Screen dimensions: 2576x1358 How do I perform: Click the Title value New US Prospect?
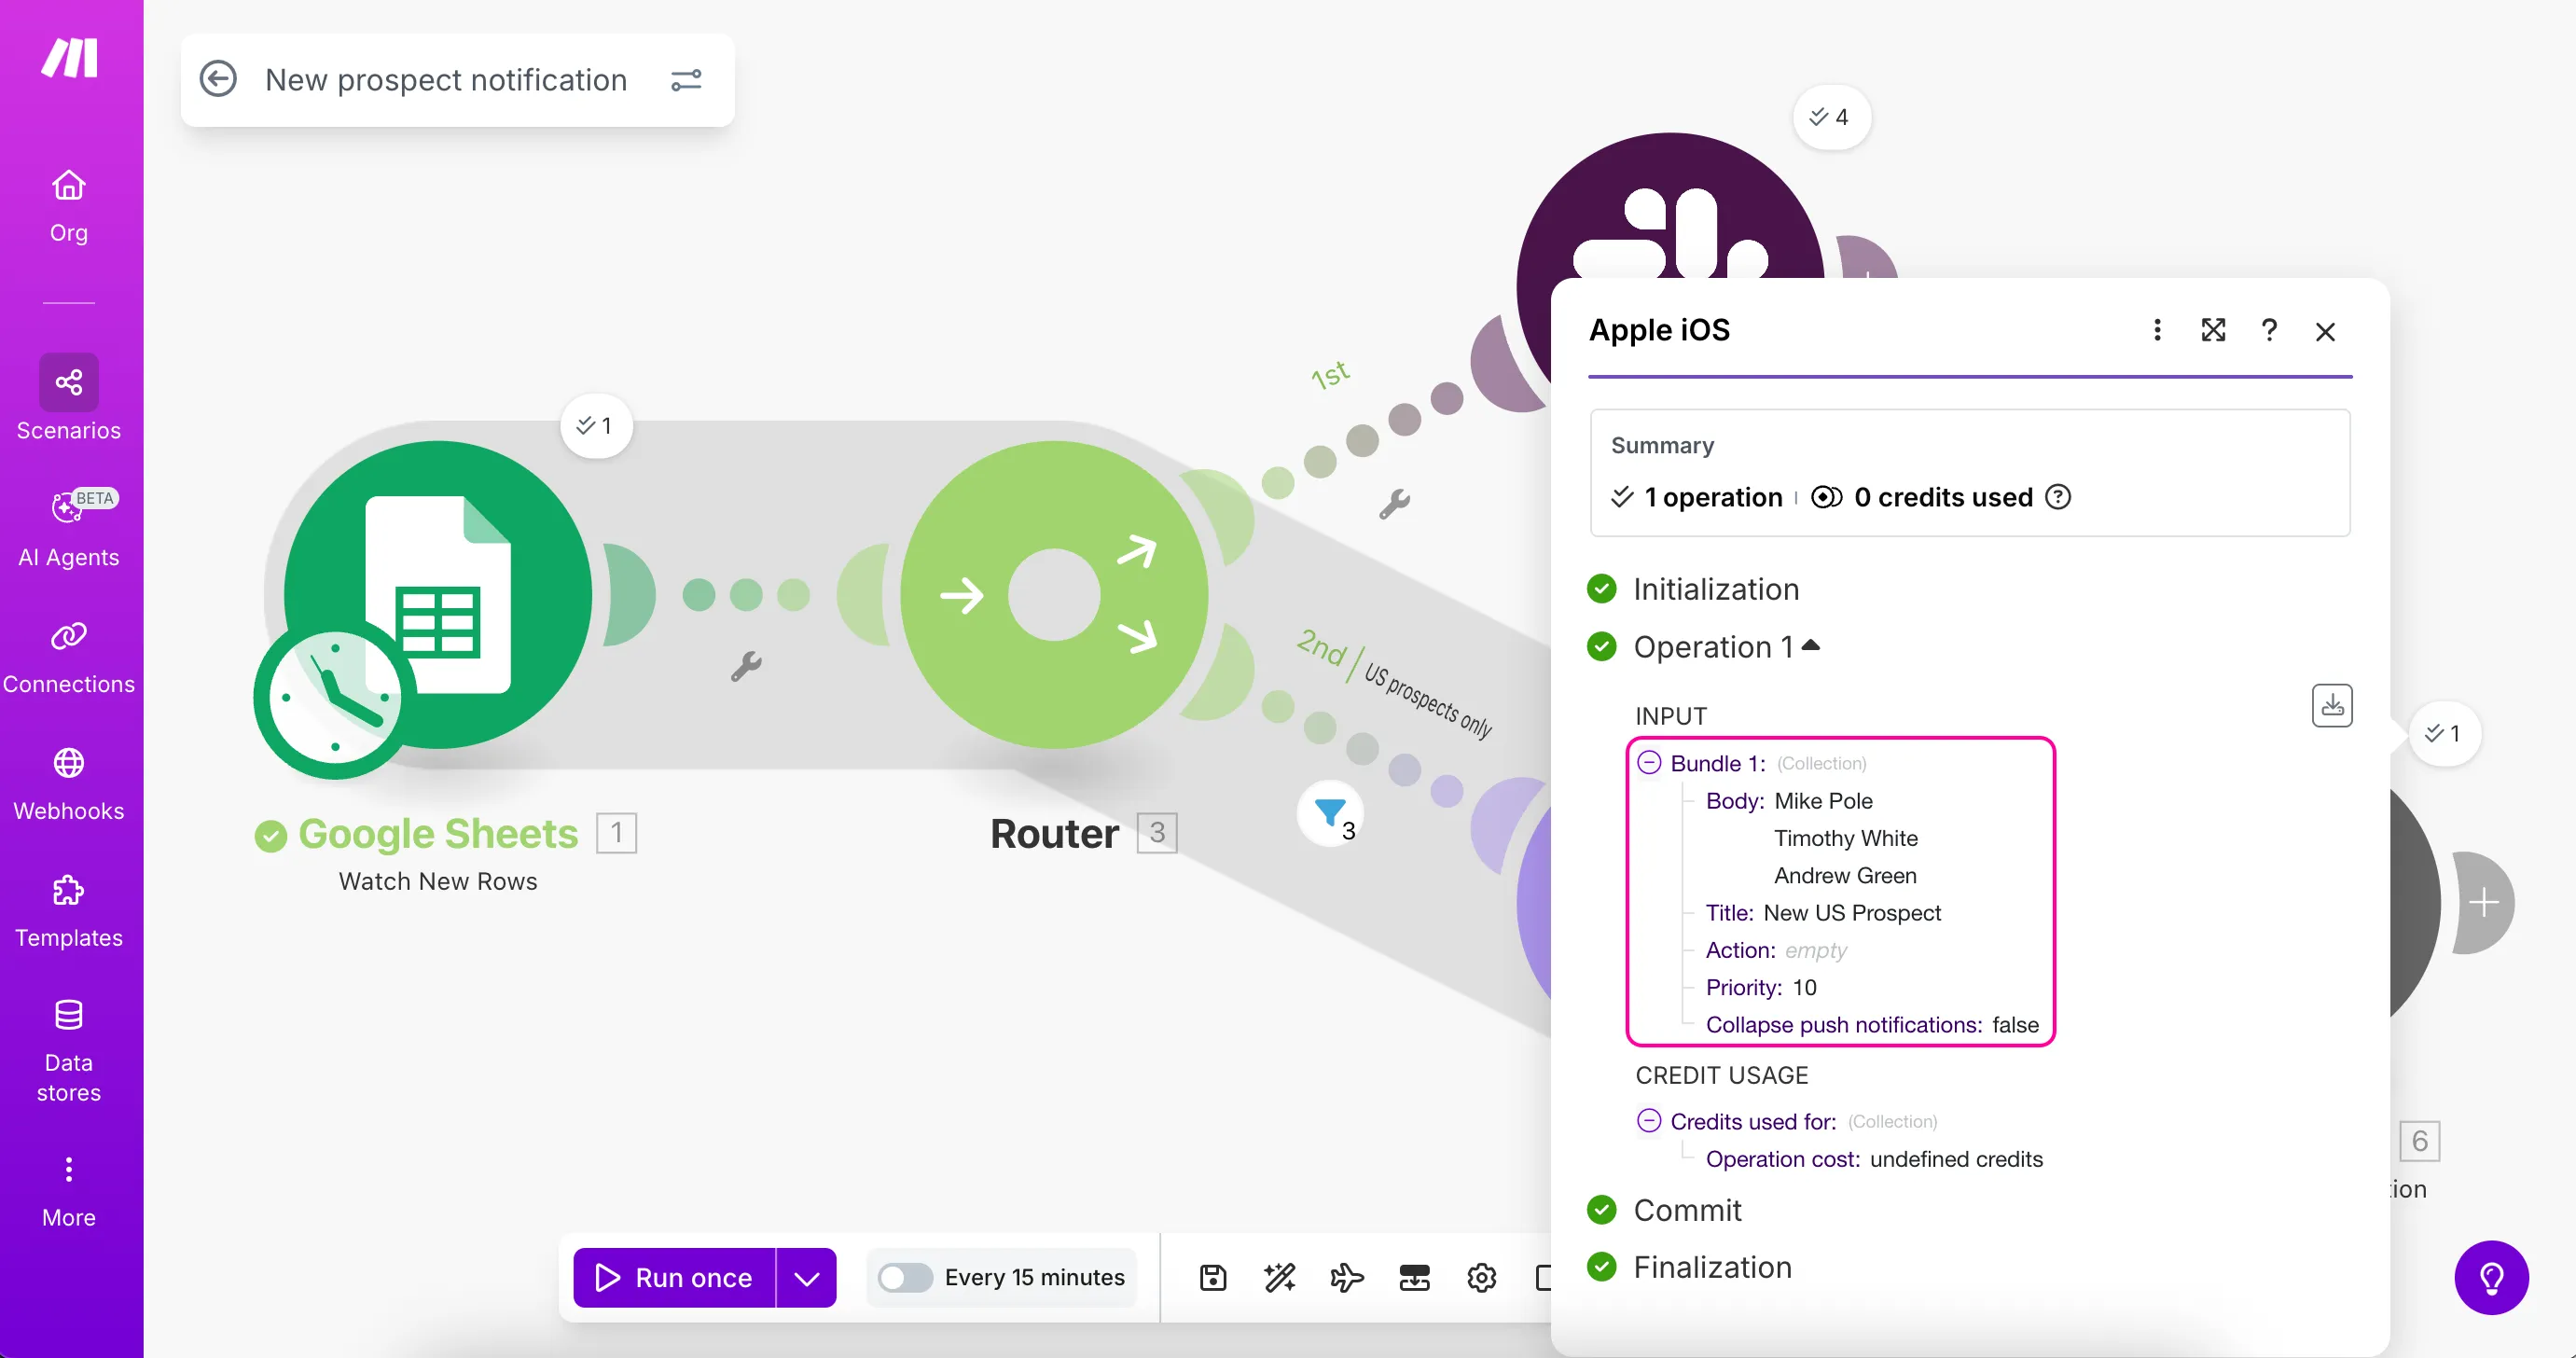(x=1852, y=913)
